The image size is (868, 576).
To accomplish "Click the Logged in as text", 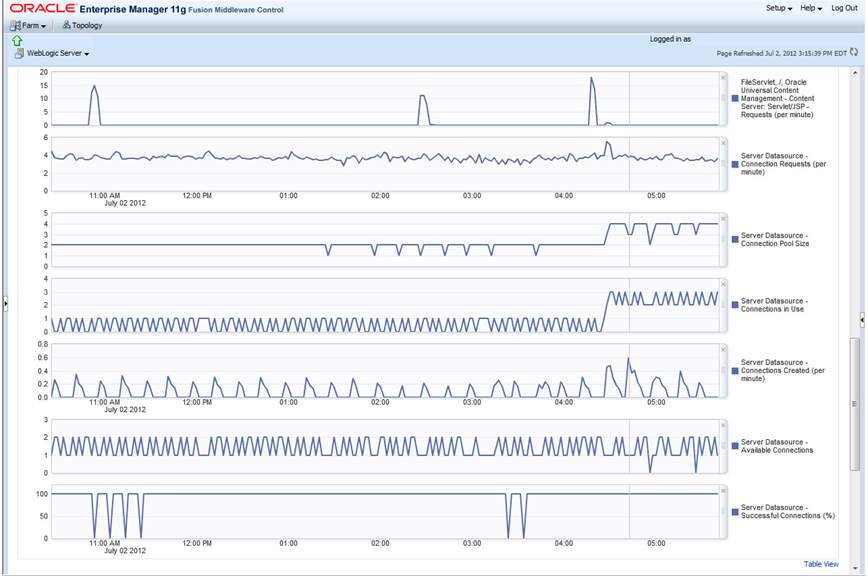I will (x=670, y=39).
